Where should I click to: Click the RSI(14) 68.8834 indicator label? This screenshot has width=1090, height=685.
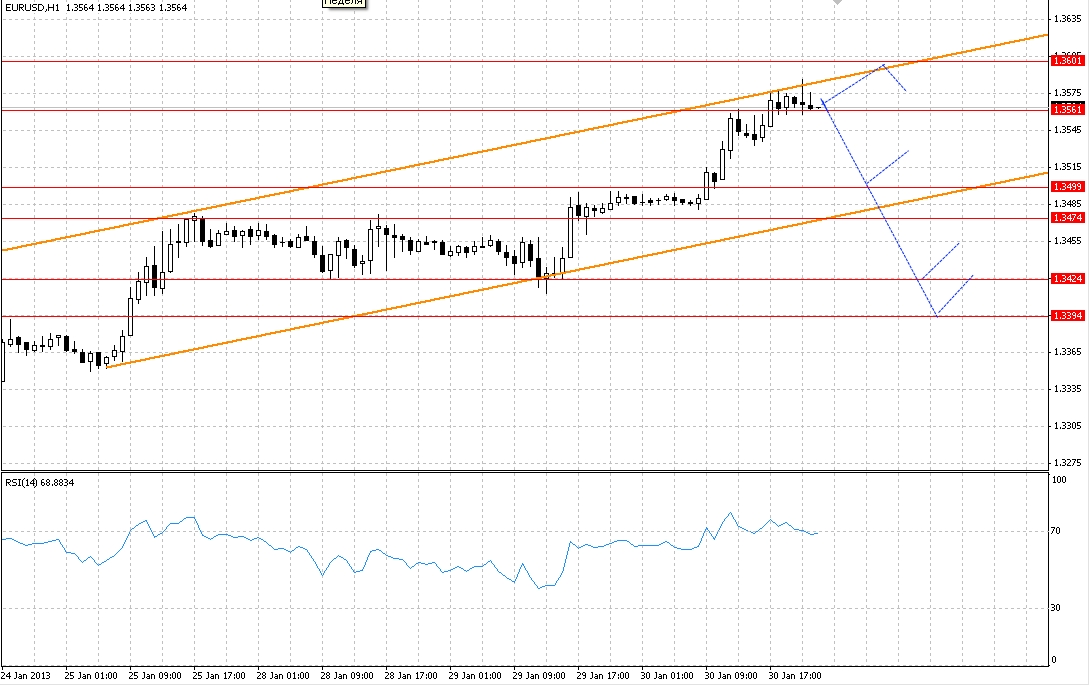(40, 482)
